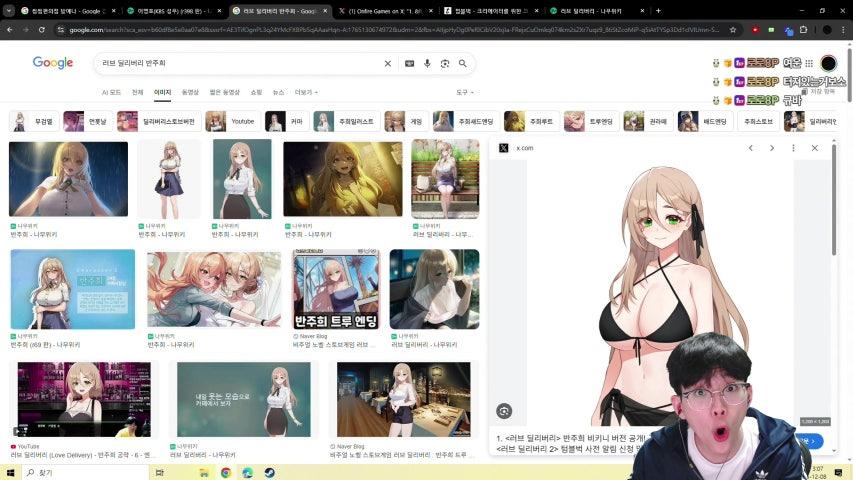Open File Explorer from taskbar
The width and height of the screenshot is (853, 480).
pos(203,472)
